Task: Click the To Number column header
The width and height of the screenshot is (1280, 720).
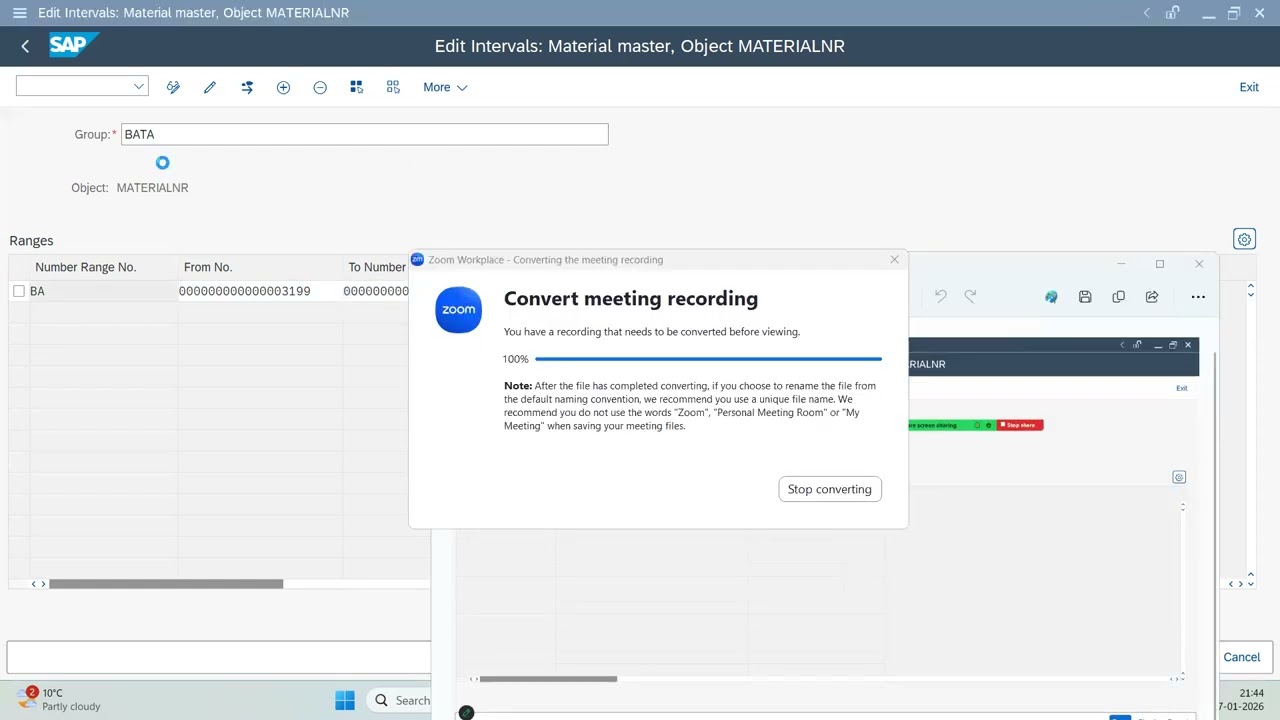Action: [377, 267]
